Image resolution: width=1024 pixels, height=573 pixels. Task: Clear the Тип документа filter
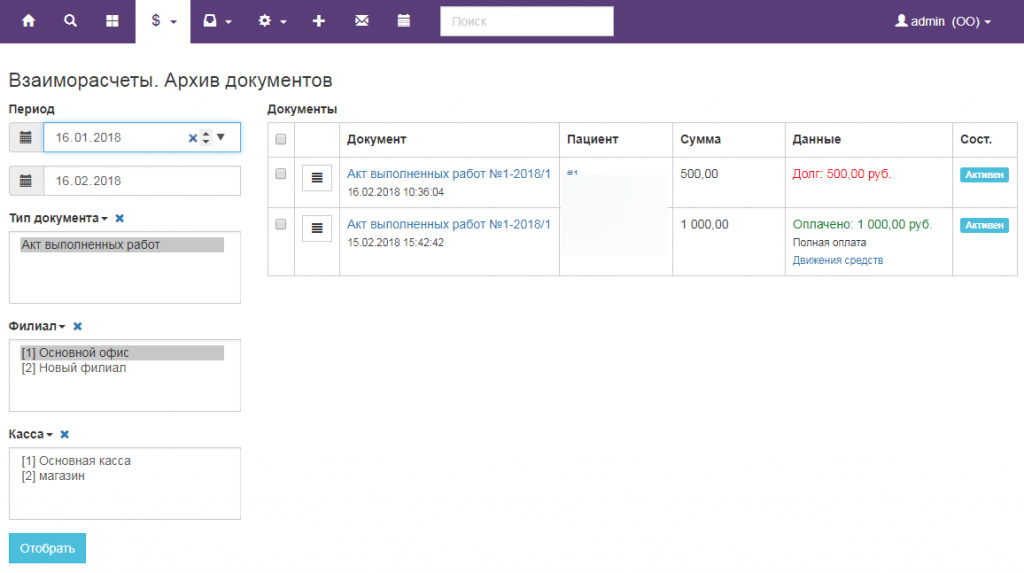pos(120,218)
